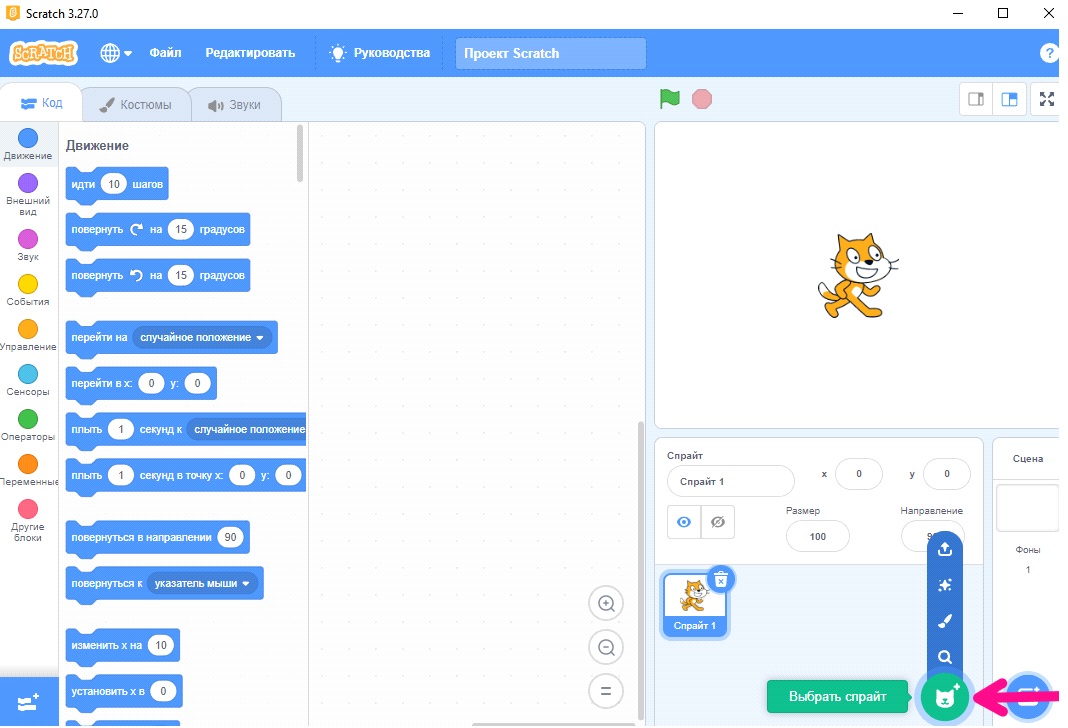Switch to large stage layout
Screen dimensions: 1068x728
[x=1009, y=99]
